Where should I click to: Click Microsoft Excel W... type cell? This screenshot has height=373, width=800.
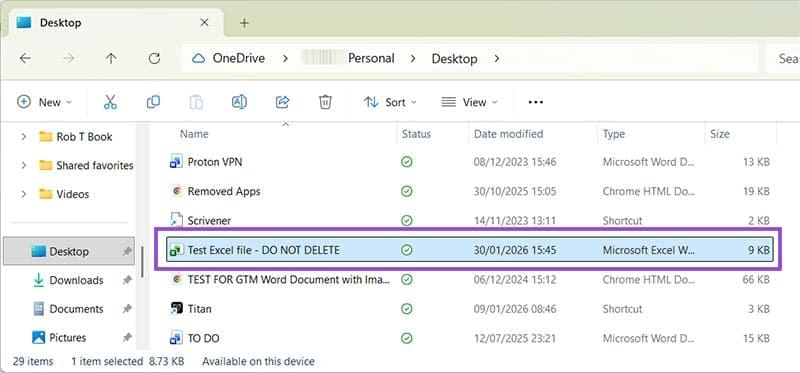648,250
